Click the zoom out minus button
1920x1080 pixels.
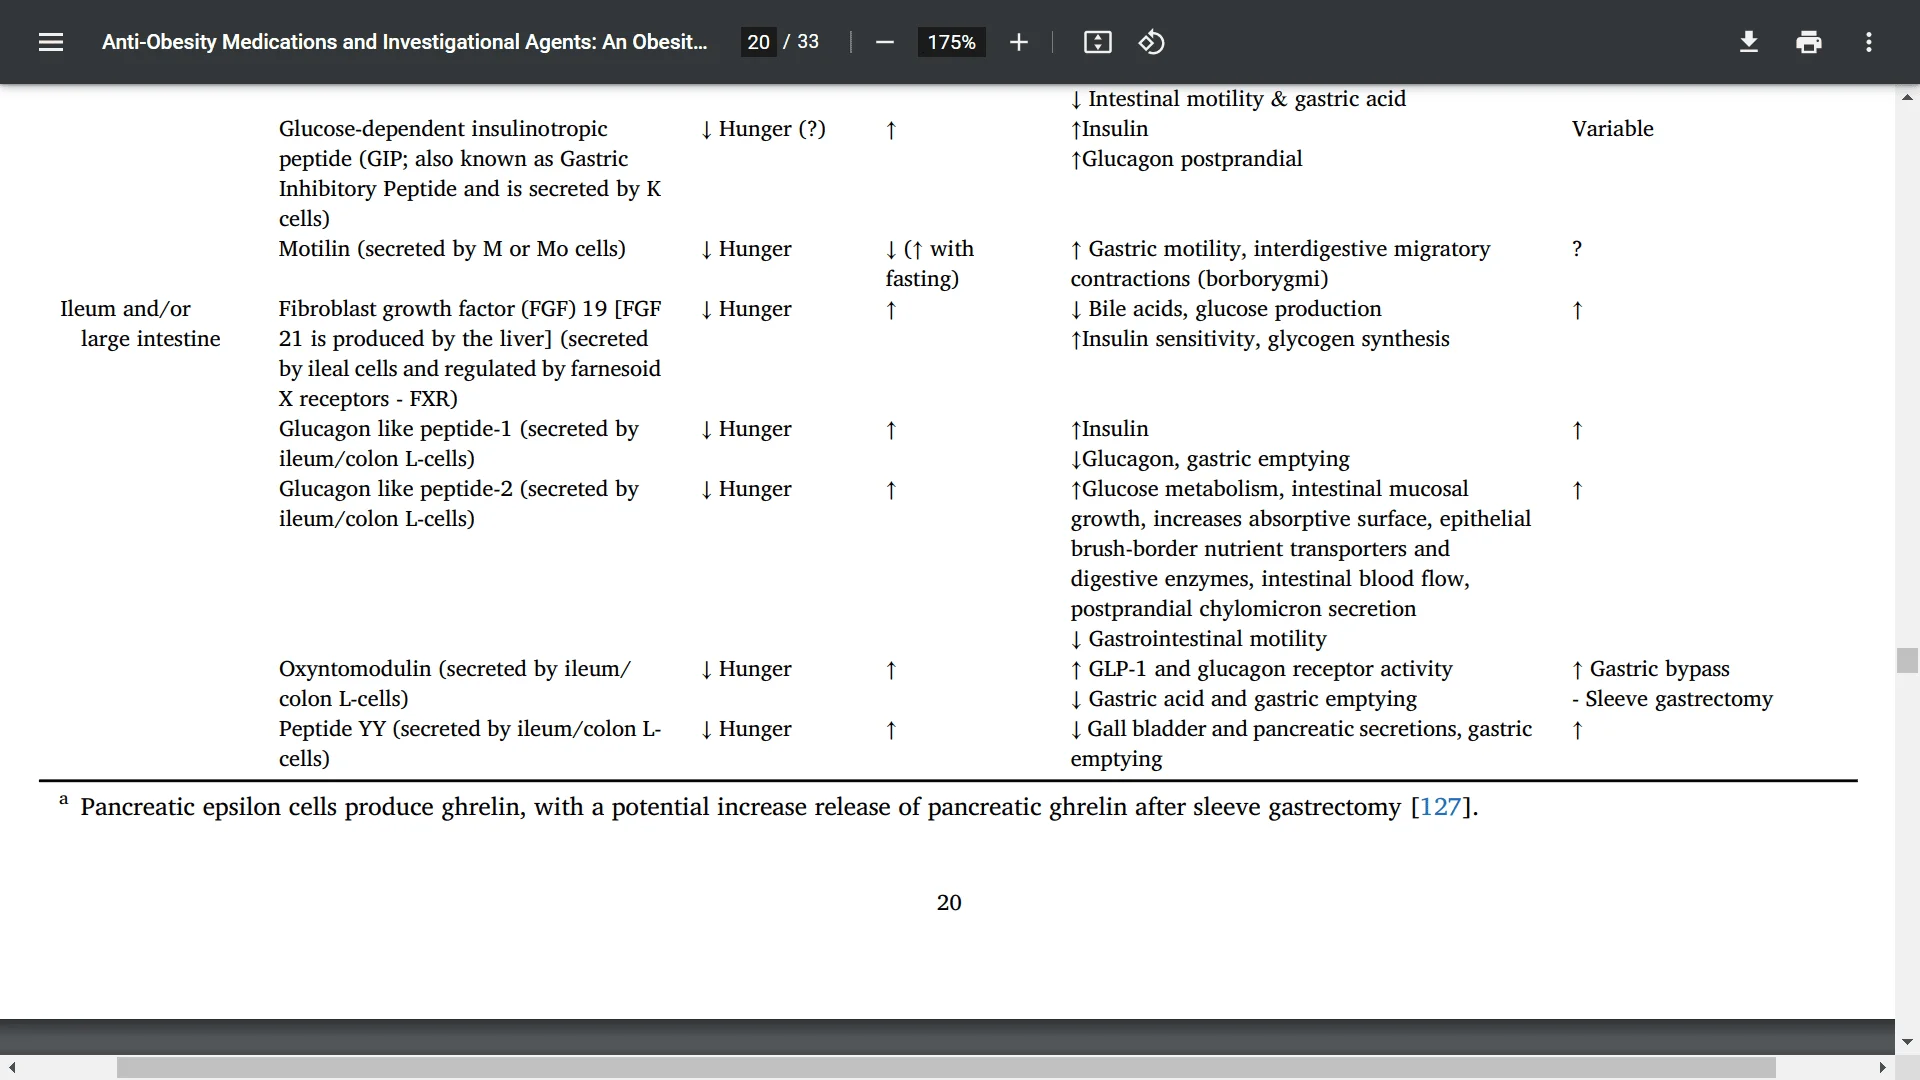pos(884,42)
